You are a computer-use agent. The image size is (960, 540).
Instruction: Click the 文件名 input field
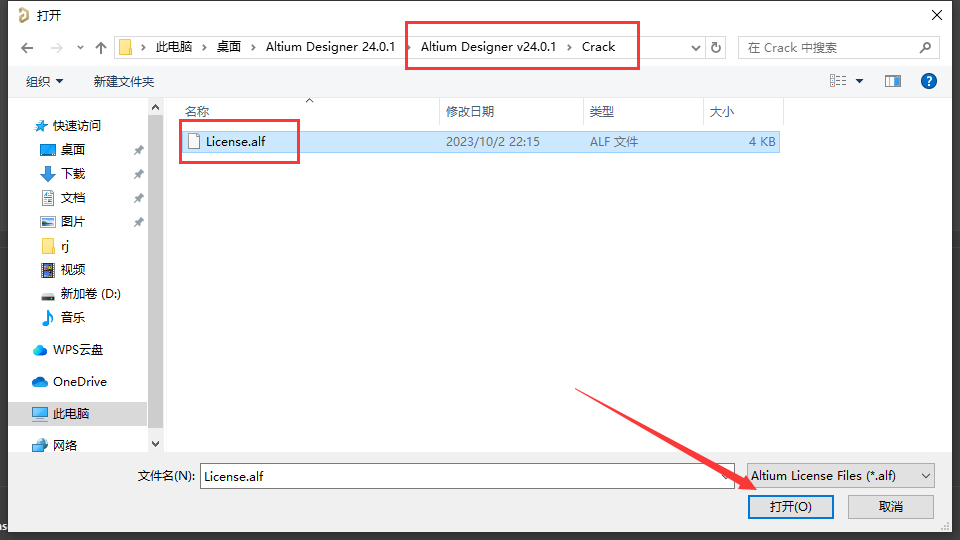(467, 476)
